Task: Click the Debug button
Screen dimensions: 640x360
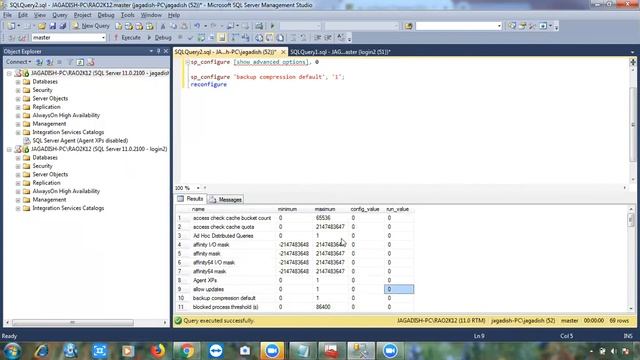Action: pyautogui.click(x=159, y=38)
